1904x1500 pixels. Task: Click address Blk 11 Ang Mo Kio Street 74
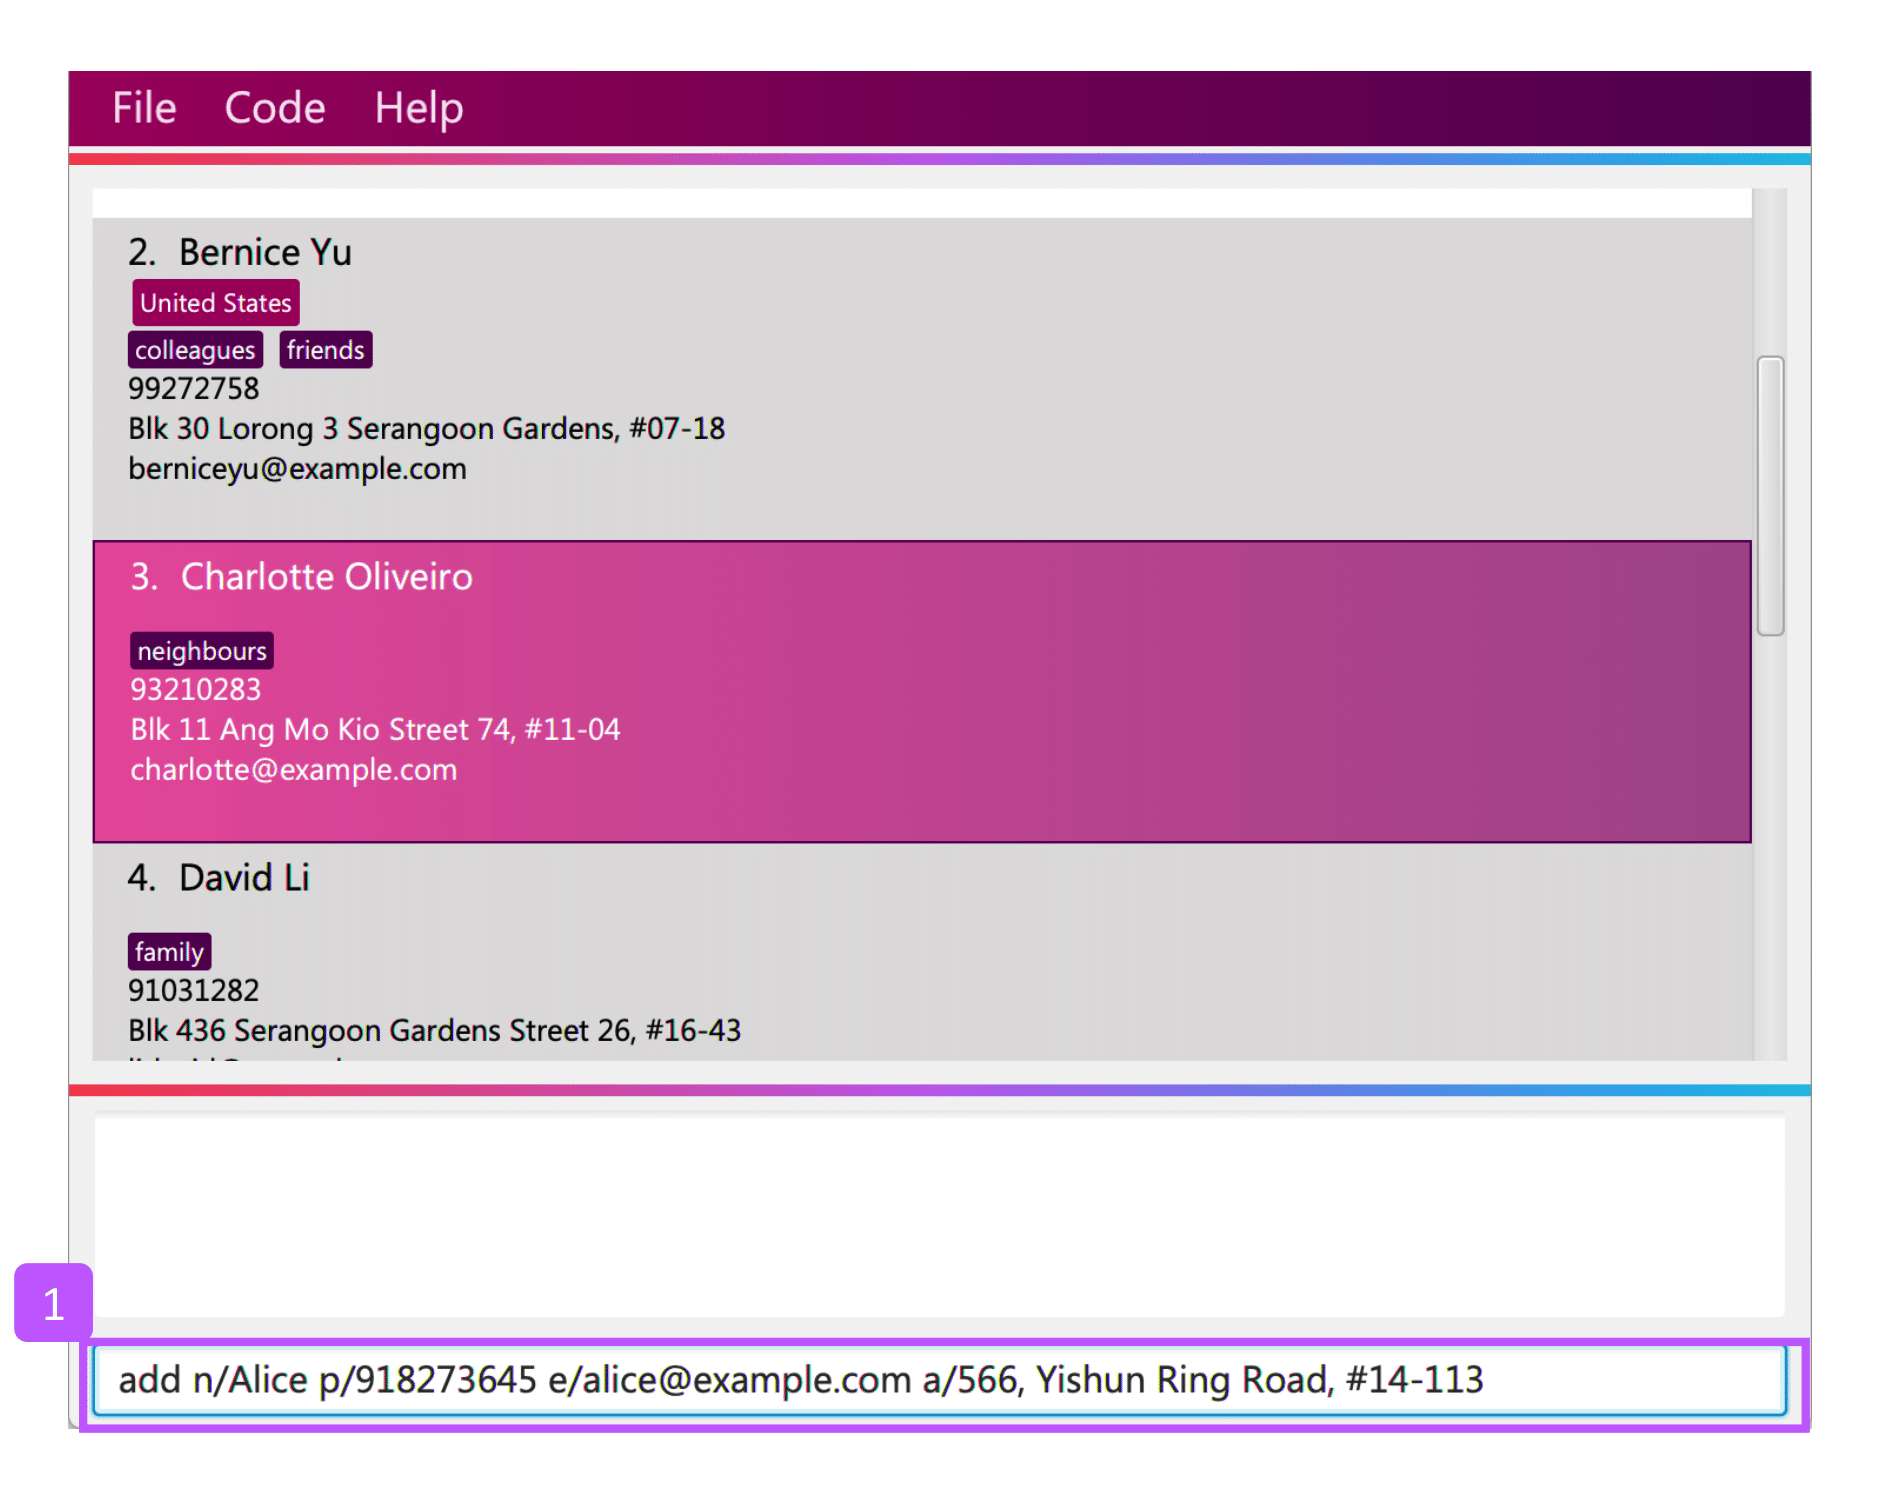375,730
